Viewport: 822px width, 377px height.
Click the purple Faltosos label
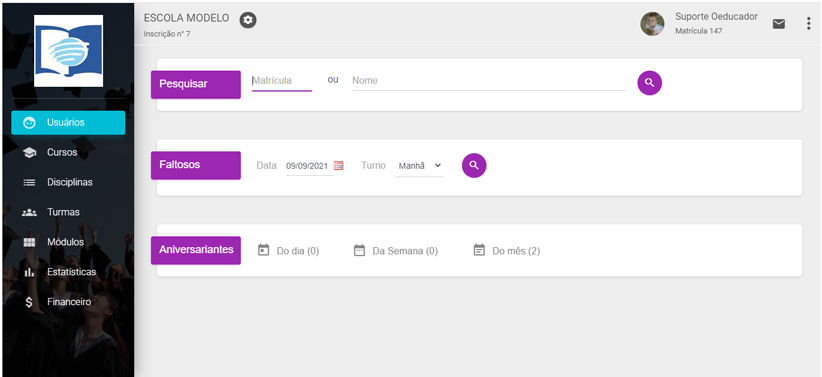pos(196,165)
